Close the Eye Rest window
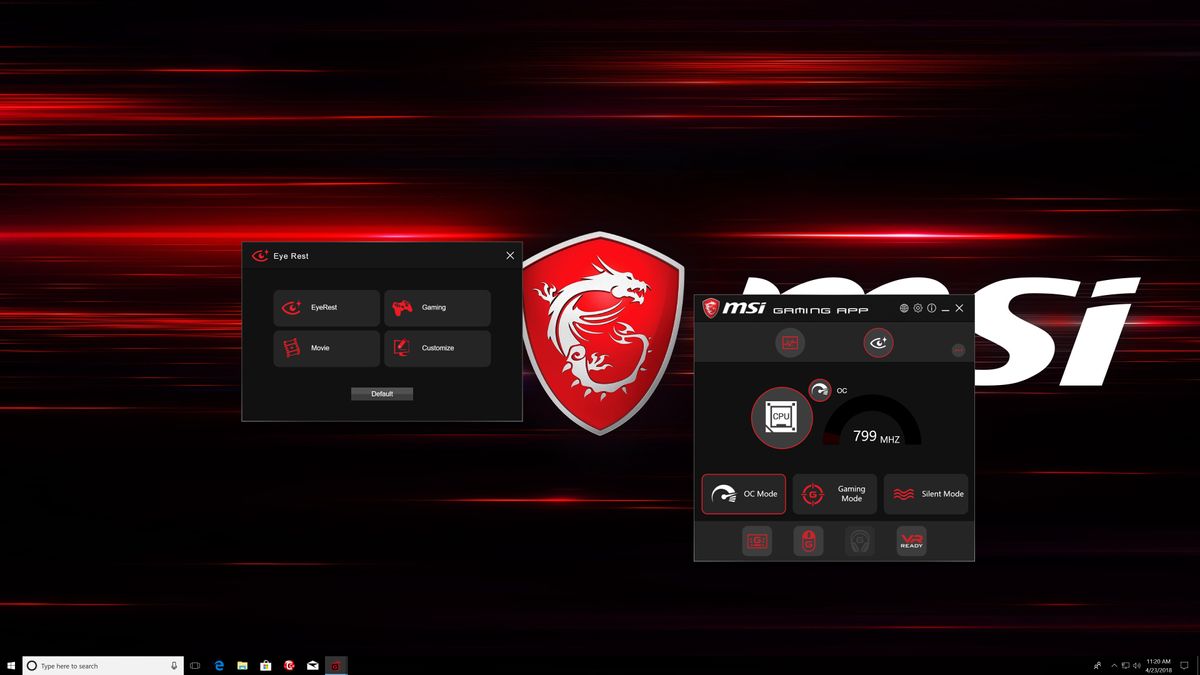The image size is (1200, 675). click(510, 256)
